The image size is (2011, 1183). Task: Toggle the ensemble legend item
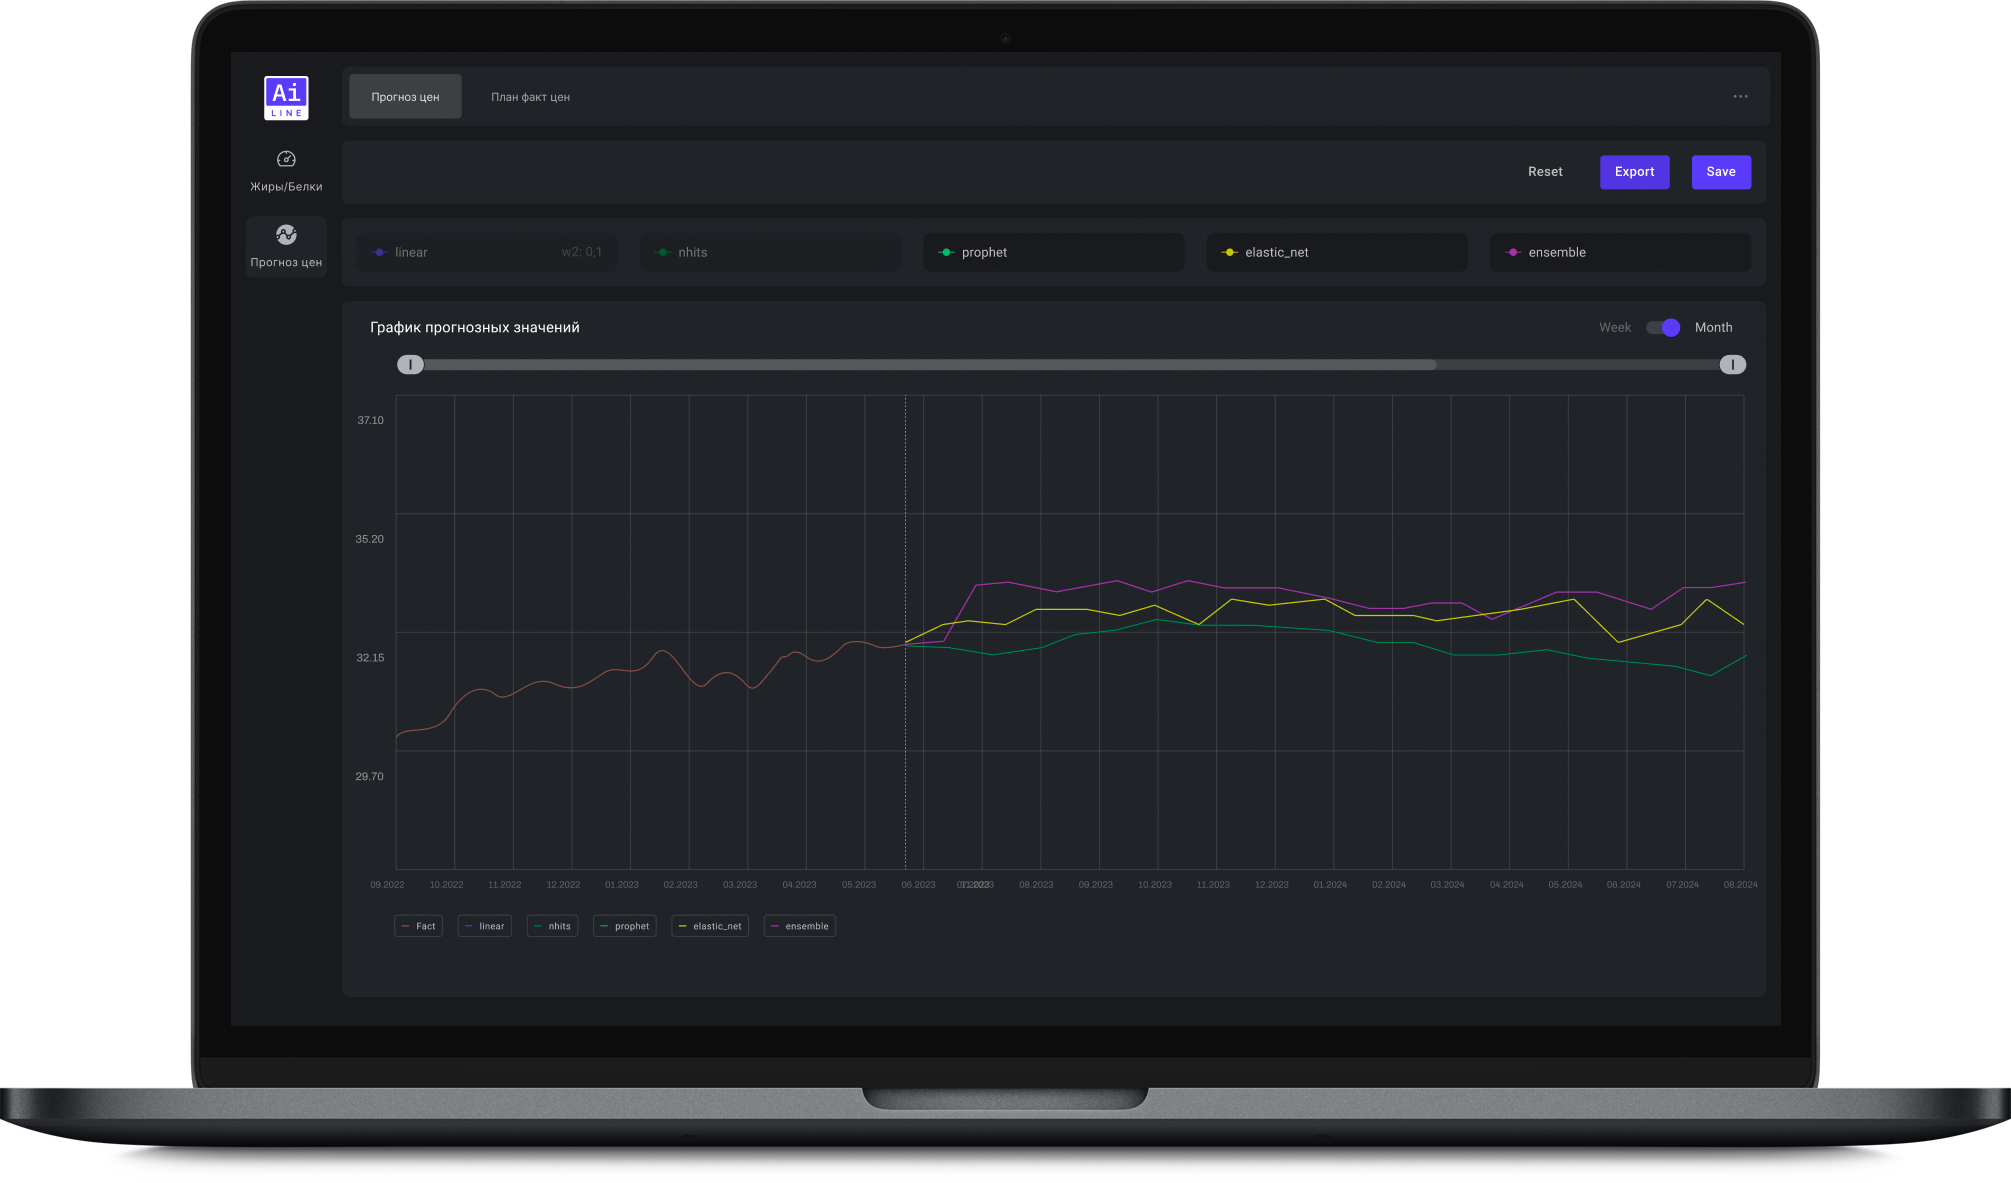(799, 926)
